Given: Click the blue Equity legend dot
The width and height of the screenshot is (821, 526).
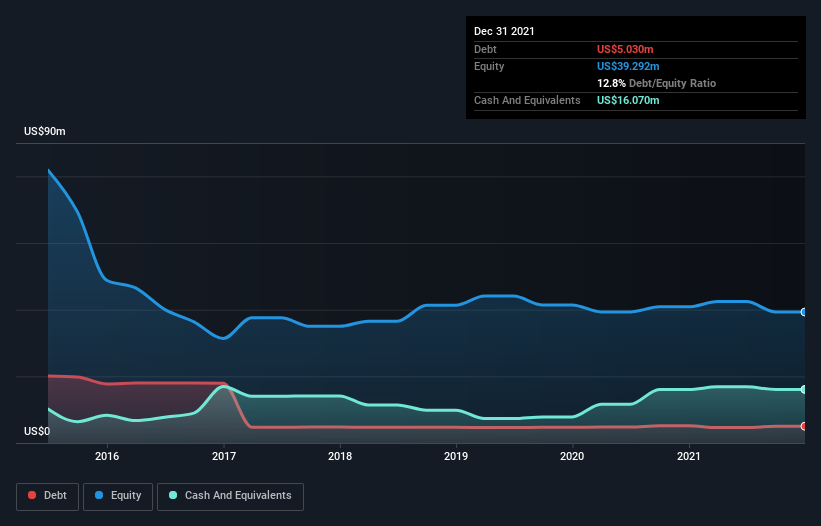Looking at the screenshot, I should (x=99, y=495).
